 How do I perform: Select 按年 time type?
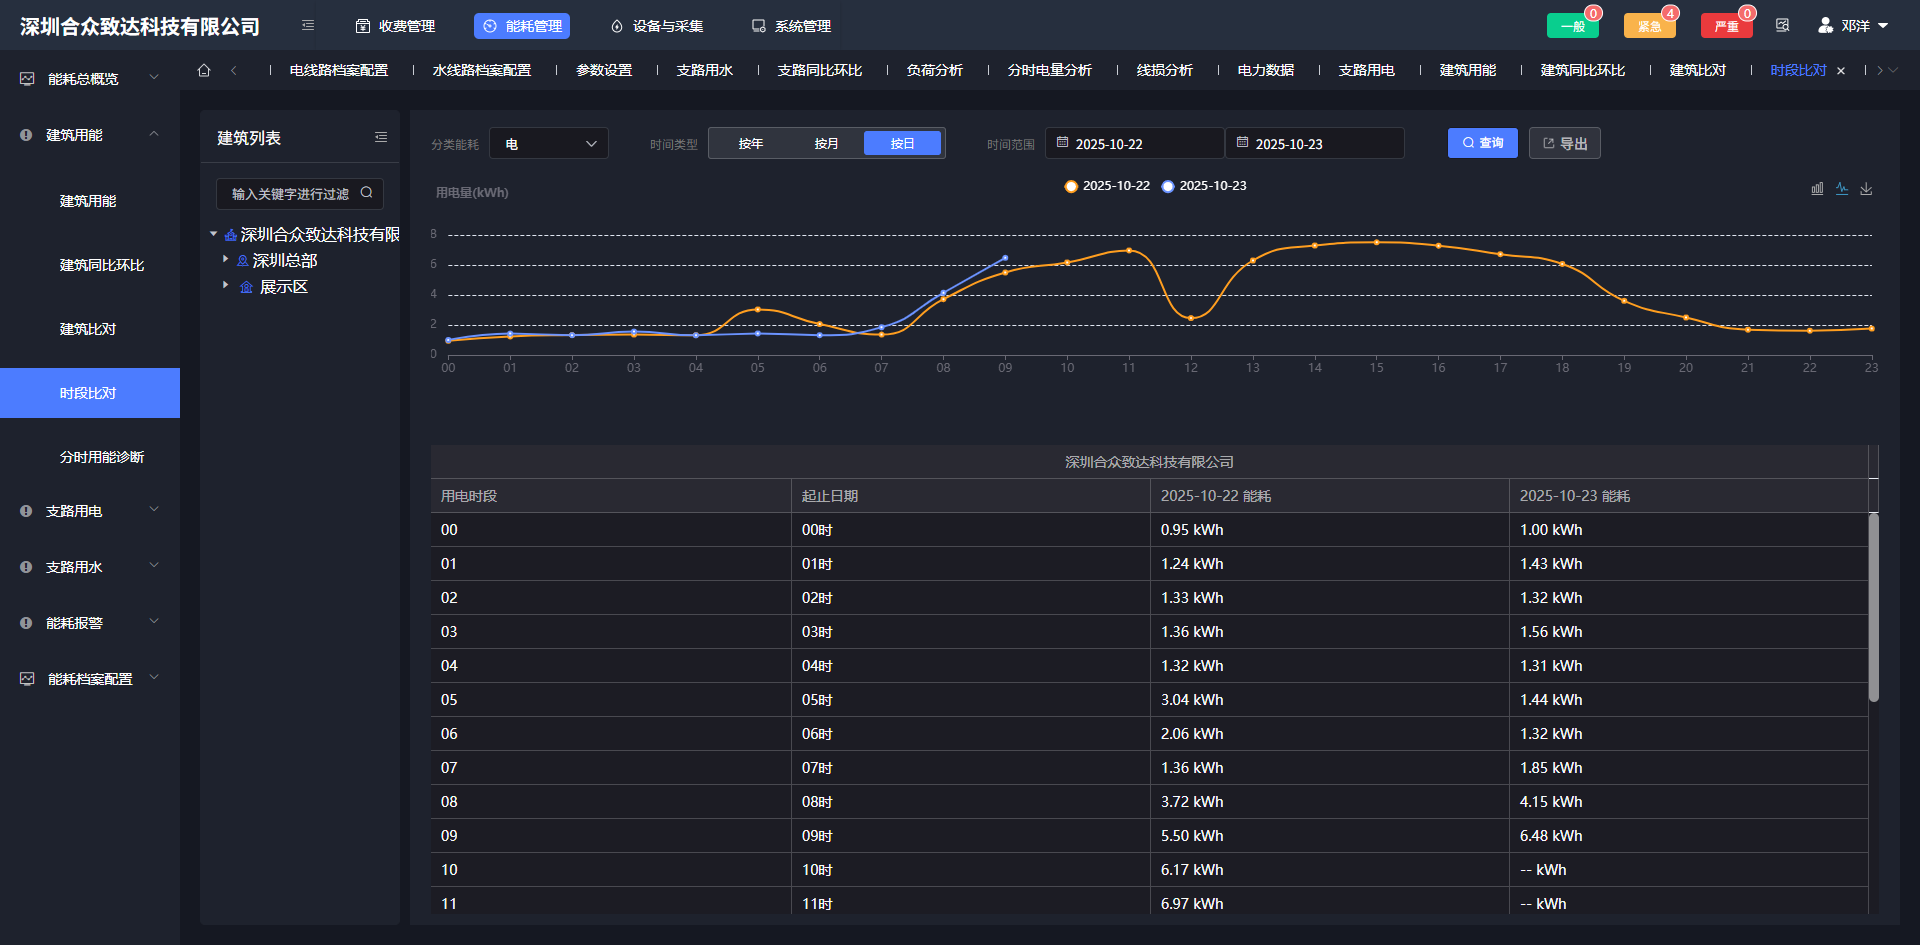751,144
